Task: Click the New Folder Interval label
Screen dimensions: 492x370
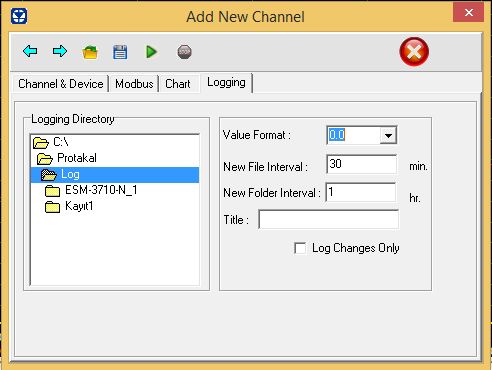Action: (272, 193)
